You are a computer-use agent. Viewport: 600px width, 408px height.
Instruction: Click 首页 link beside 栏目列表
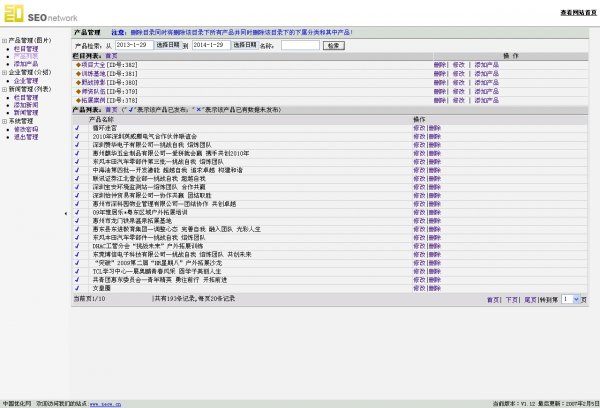[x=111, y=56]
